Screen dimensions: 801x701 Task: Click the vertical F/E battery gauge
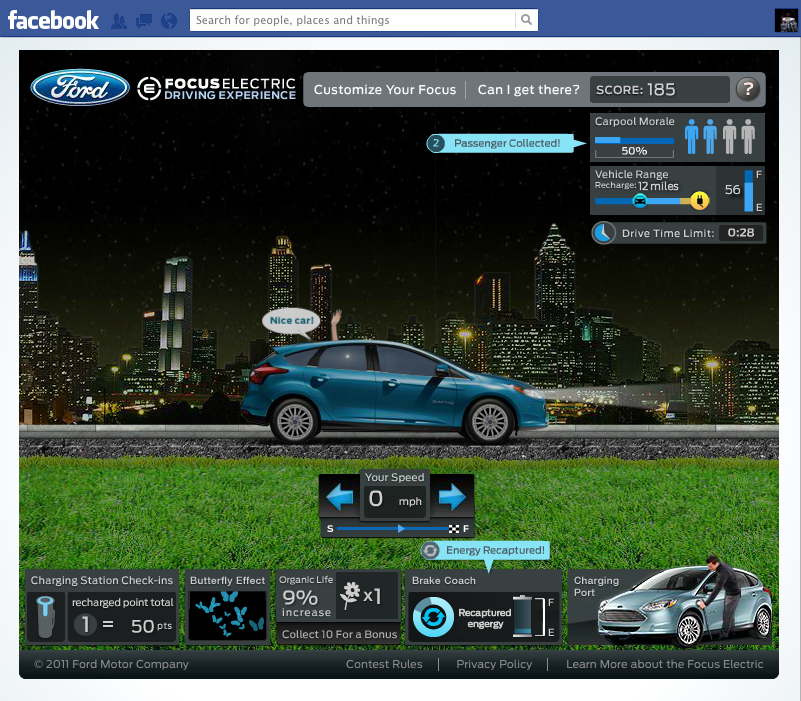749,191
